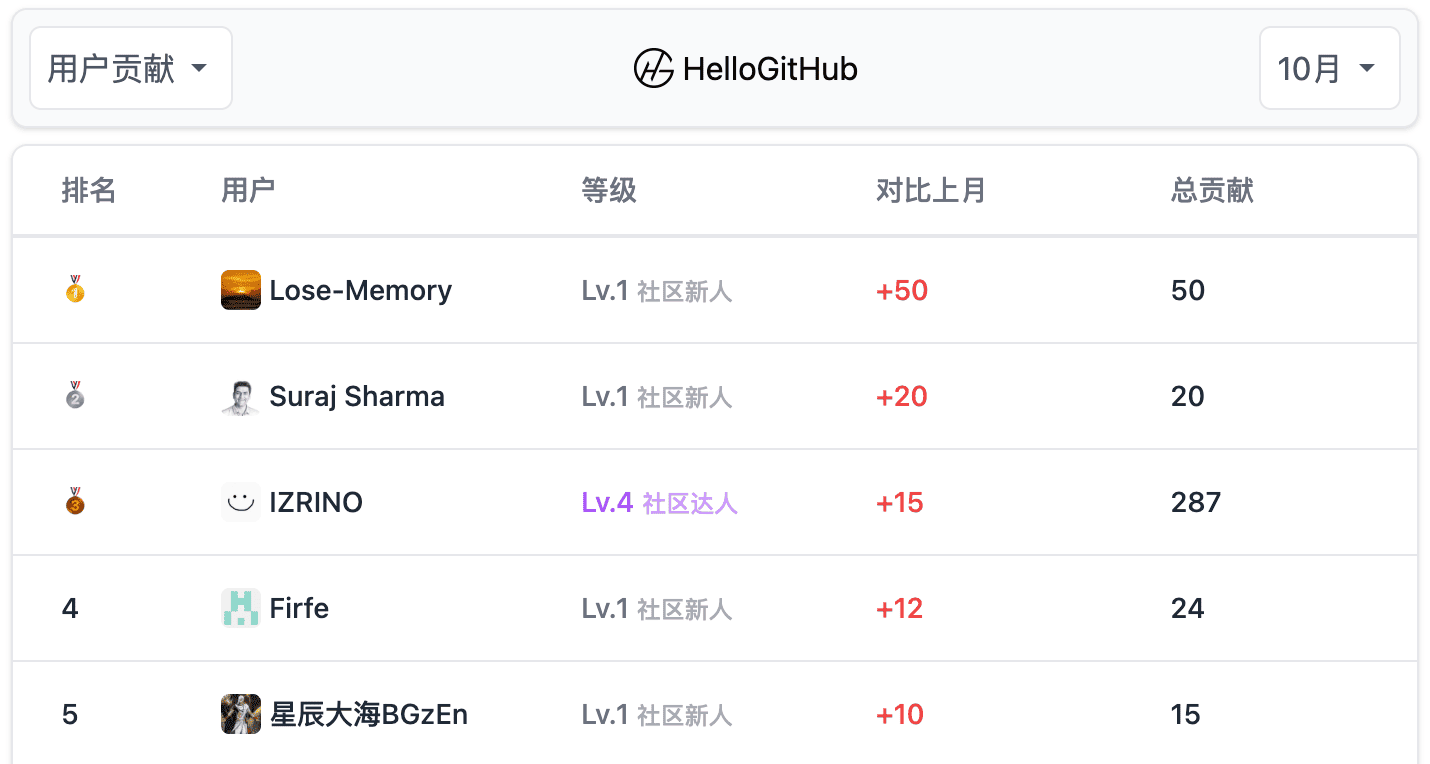Click IZRINO's smiley face avatar

pos(241,502)
